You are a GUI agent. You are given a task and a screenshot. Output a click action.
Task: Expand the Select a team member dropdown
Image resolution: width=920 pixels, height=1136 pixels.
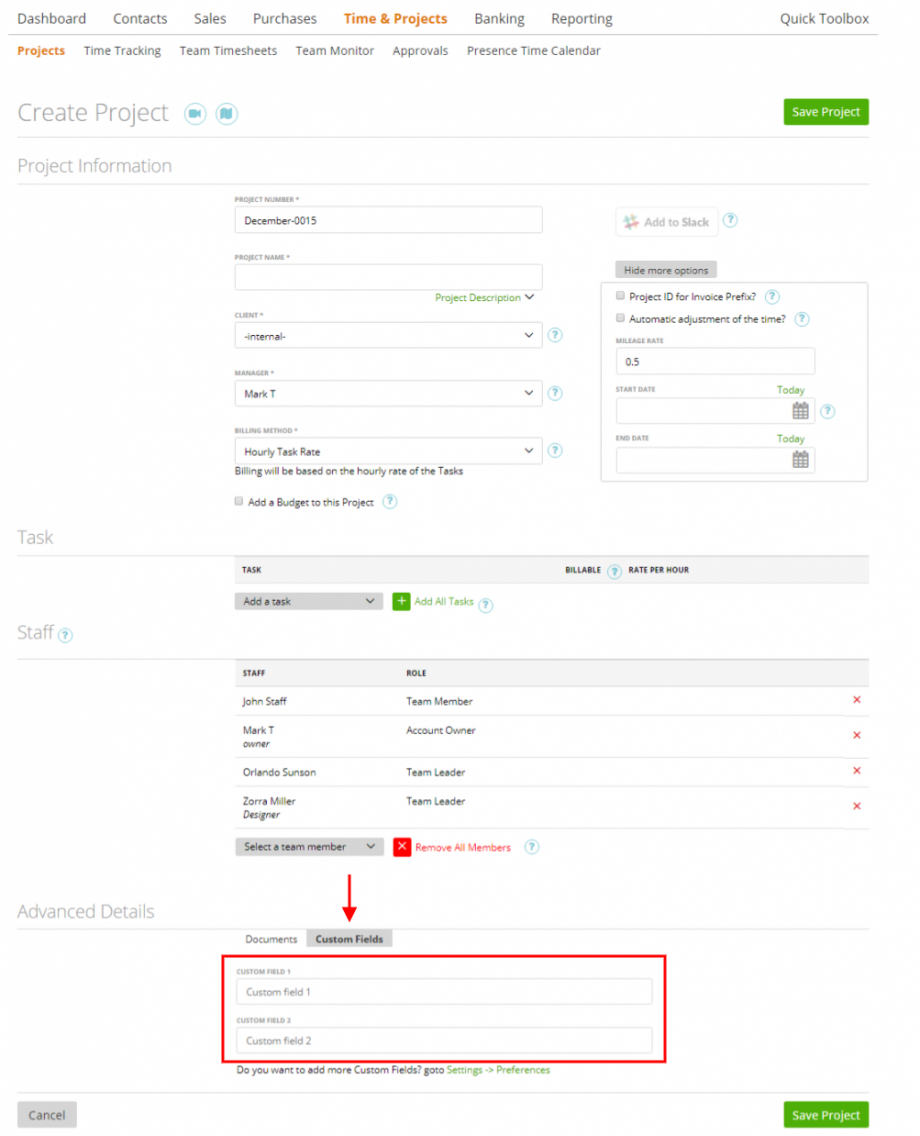(308, 846)
